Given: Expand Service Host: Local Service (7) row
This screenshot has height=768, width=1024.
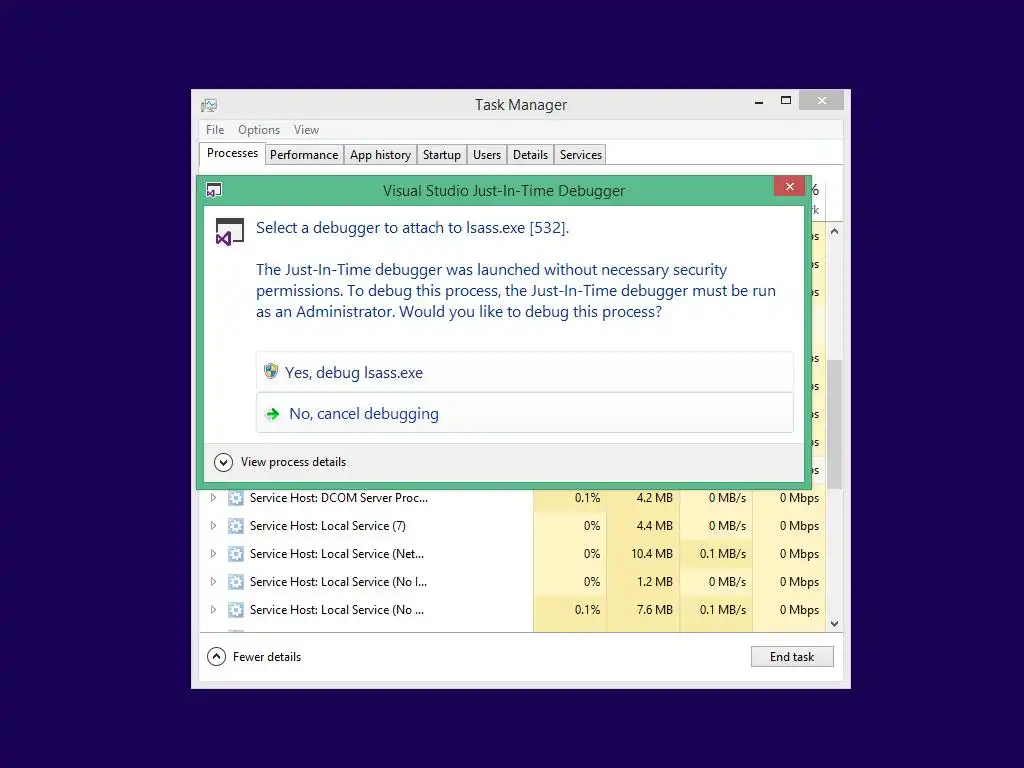Looking at the screenshot, I should [213, 526].
